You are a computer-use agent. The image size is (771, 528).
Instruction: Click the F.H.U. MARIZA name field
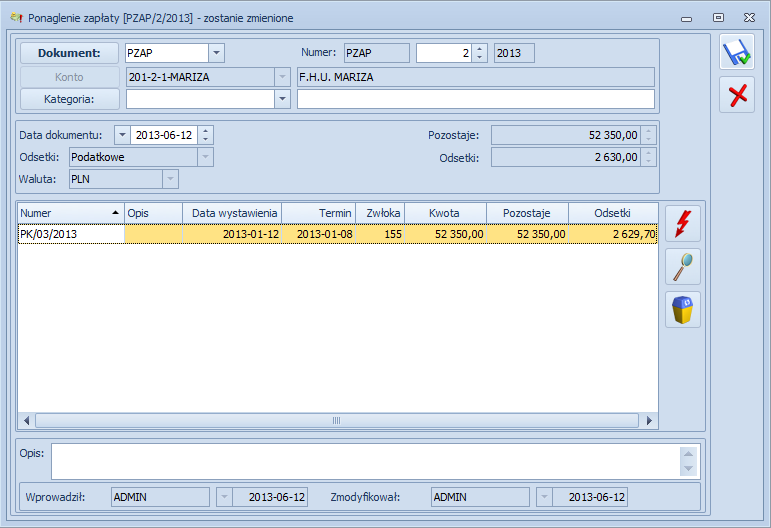(x=475, y=77)
